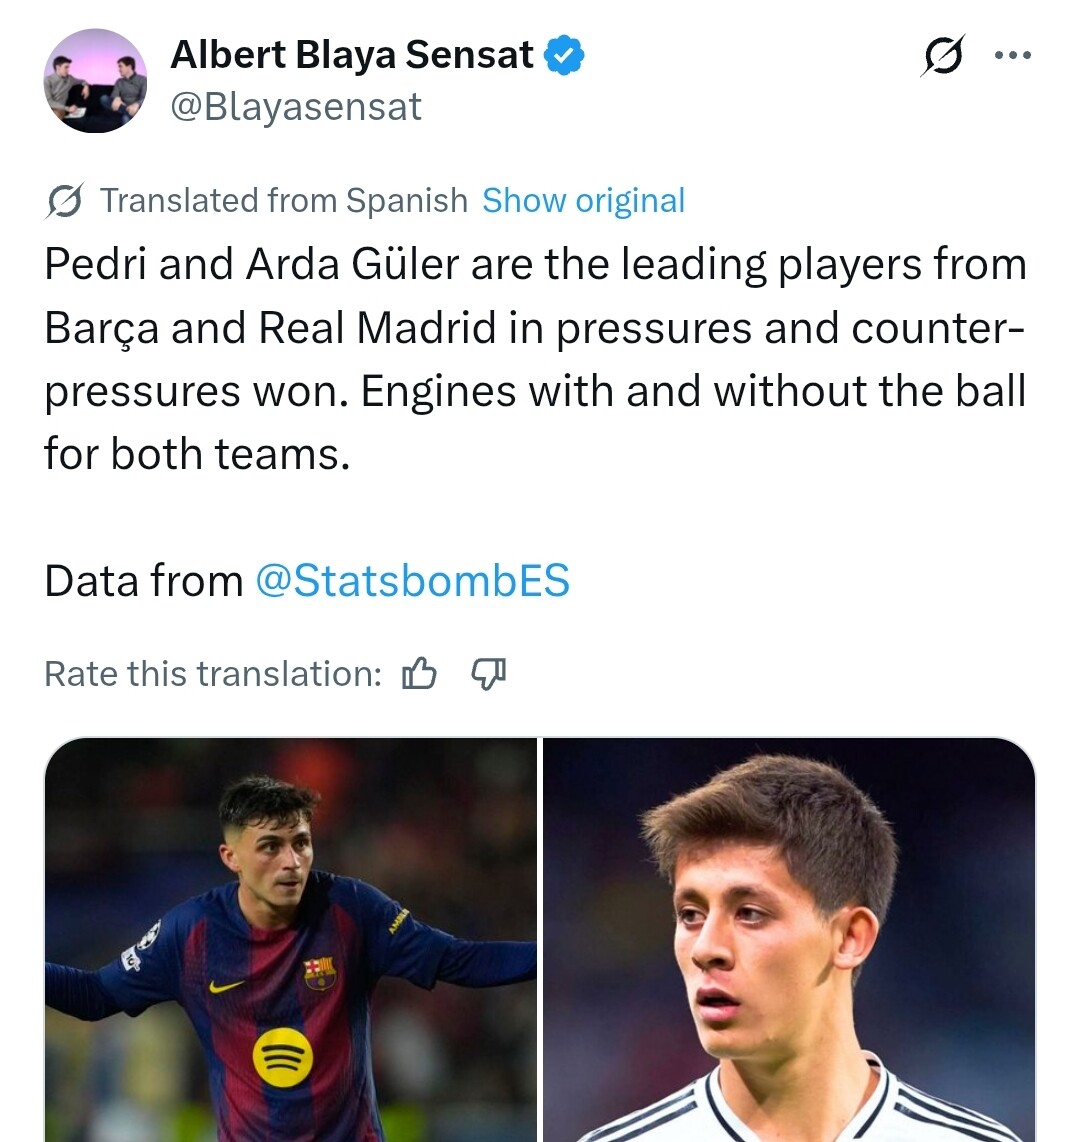Screen dimensions: 1080x1142
Task: Click the 'Data from' text line
Action: 144,581
